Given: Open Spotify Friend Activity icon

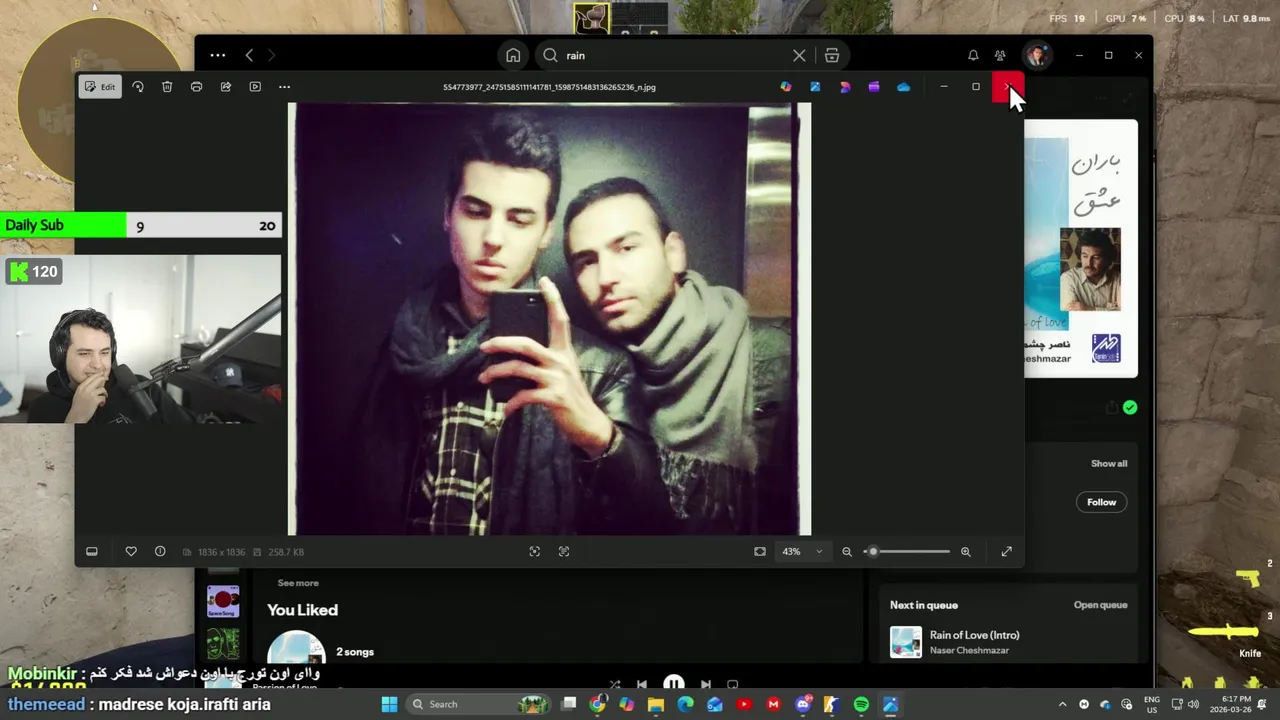Looking at the screenshot, I should coord(1000,55).
